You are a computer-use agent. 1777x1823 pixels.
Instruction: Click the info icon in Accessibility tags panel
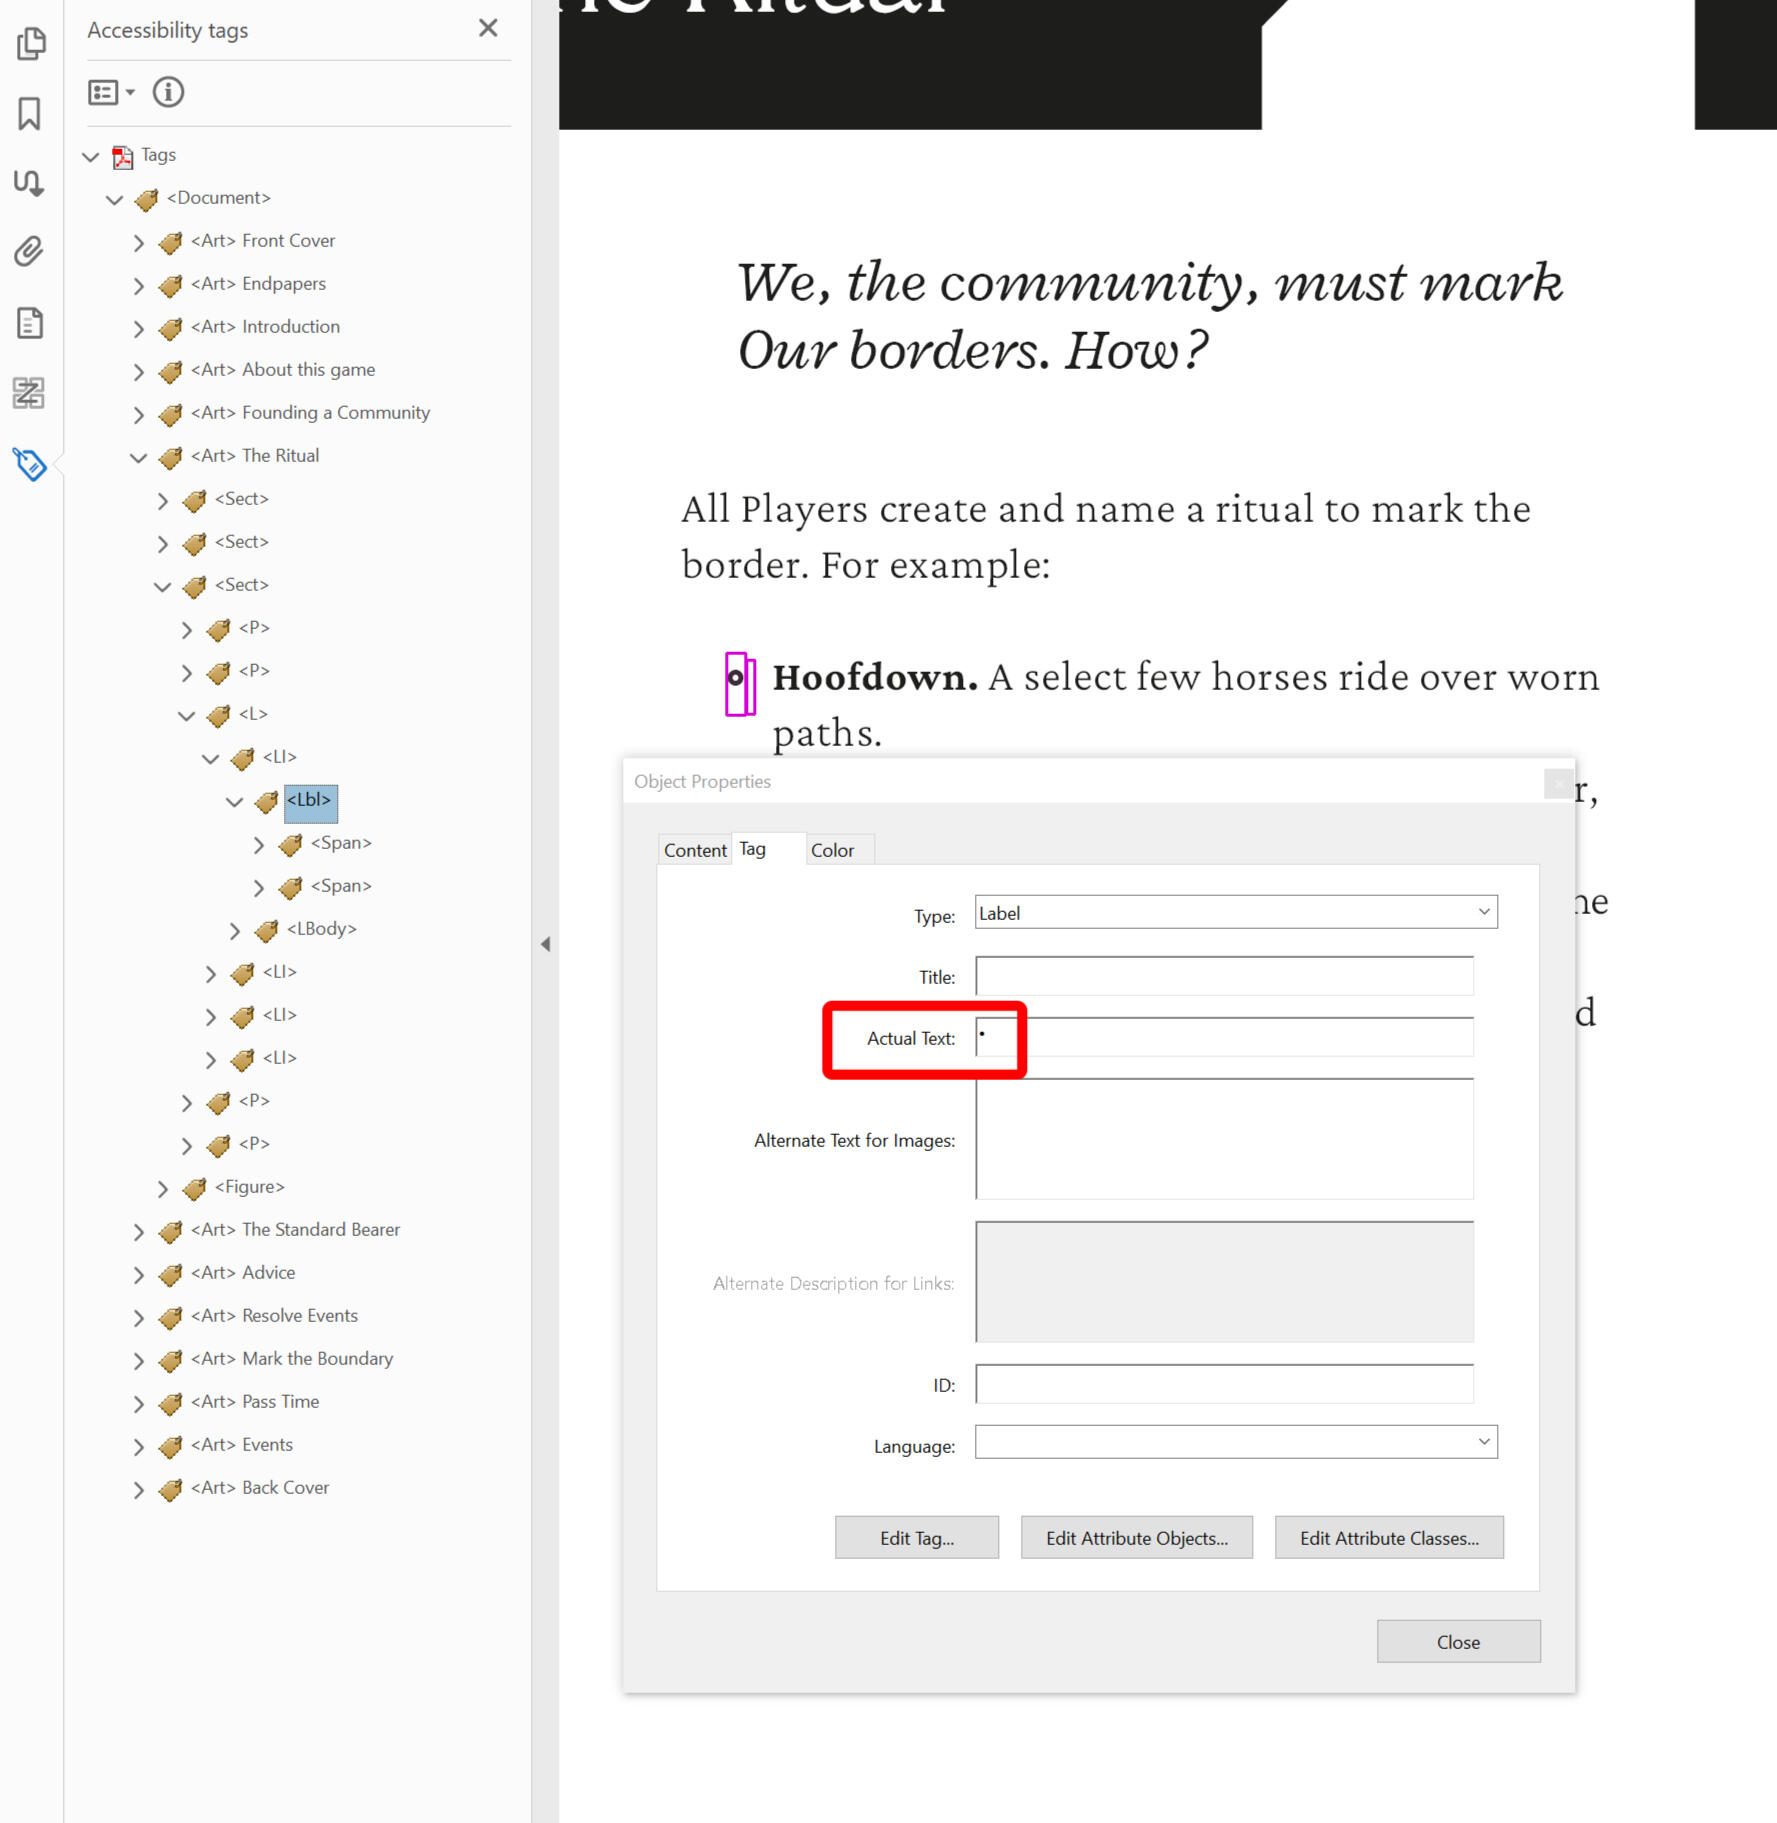click(x=168, y=92)
